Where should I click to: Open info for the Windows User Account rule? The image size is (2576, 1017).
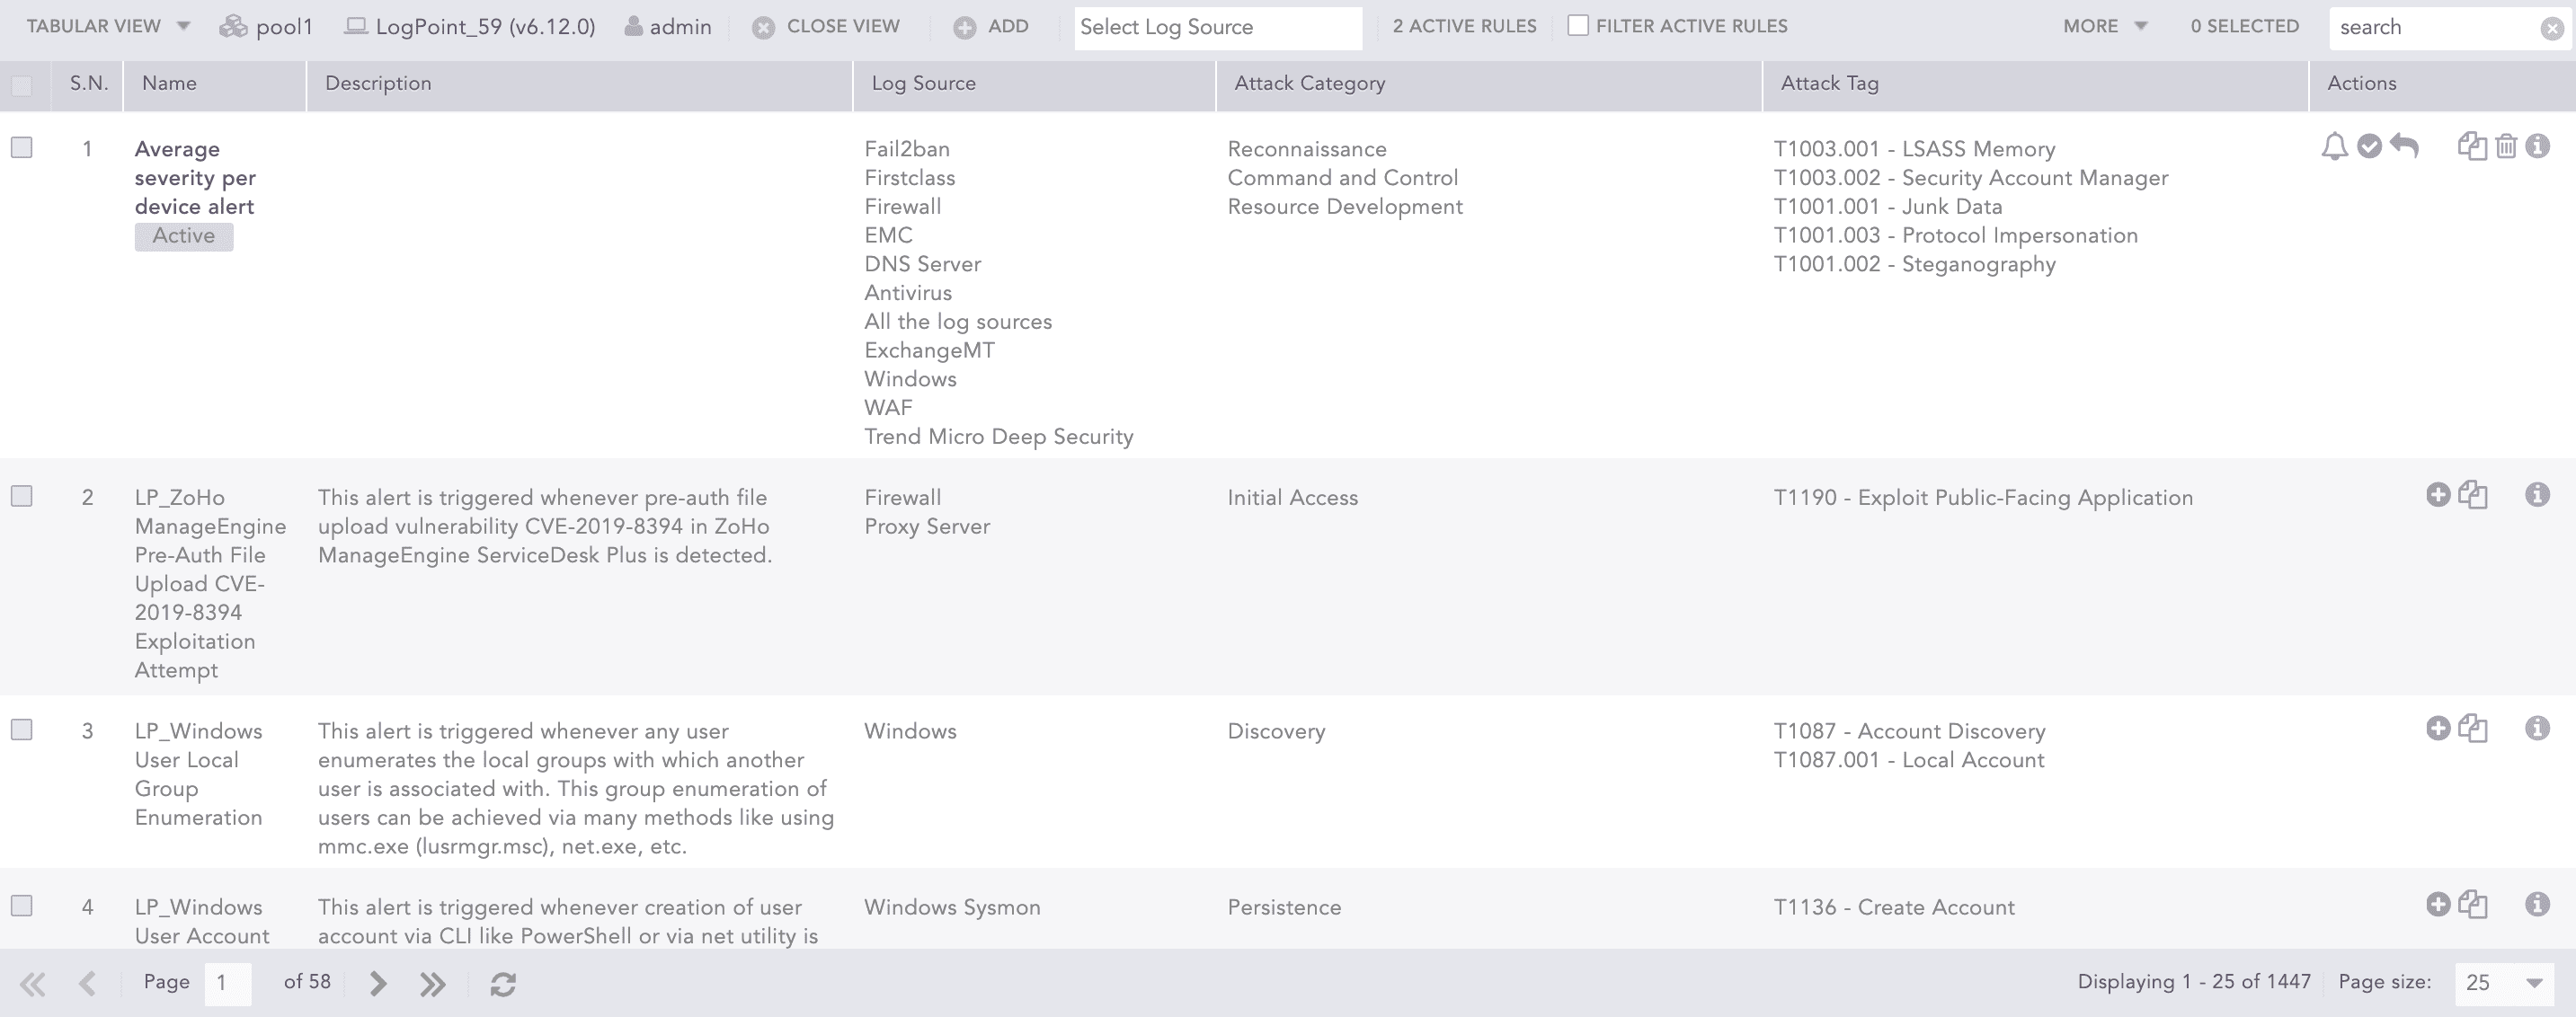(2537, 905)
